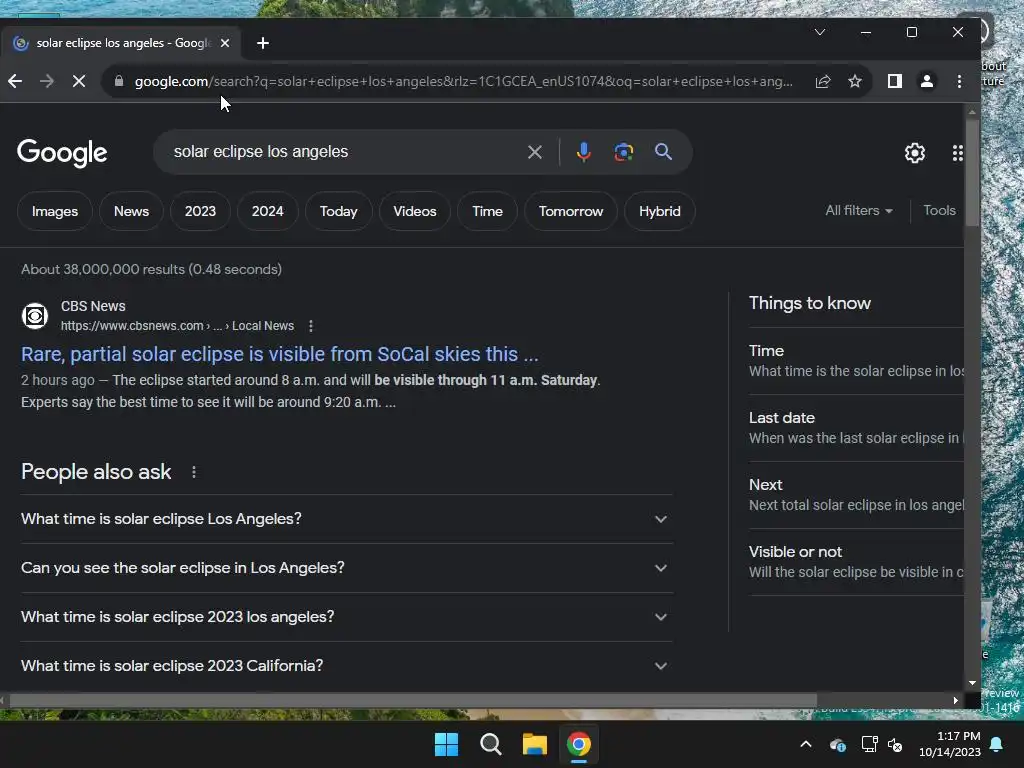Viewport: 1024px width, 768px height.
Task: Open the tab search chevron in title bar
Action: point(820,32)
